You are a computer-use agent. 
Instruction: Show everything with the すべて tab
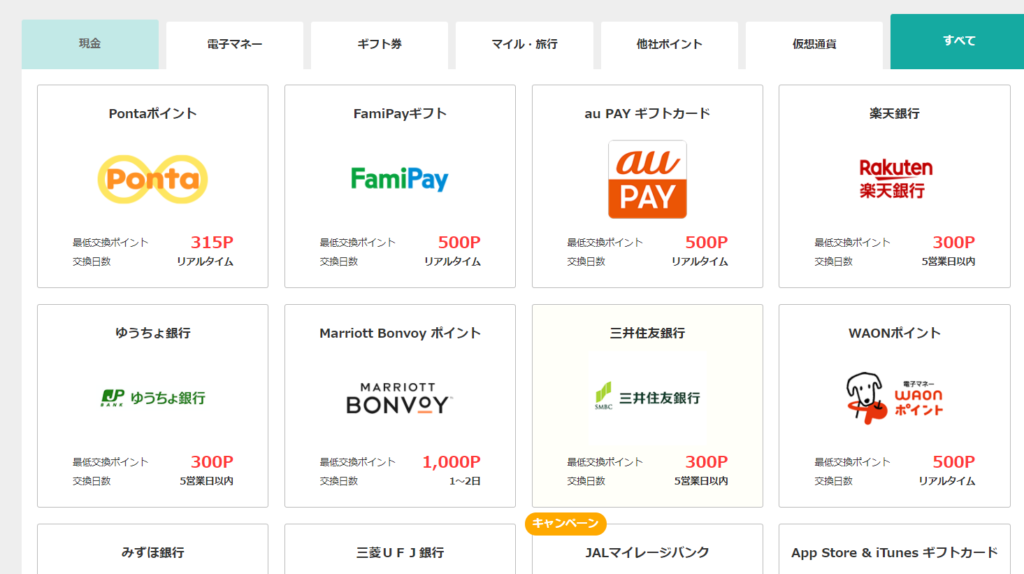point(958,41)
